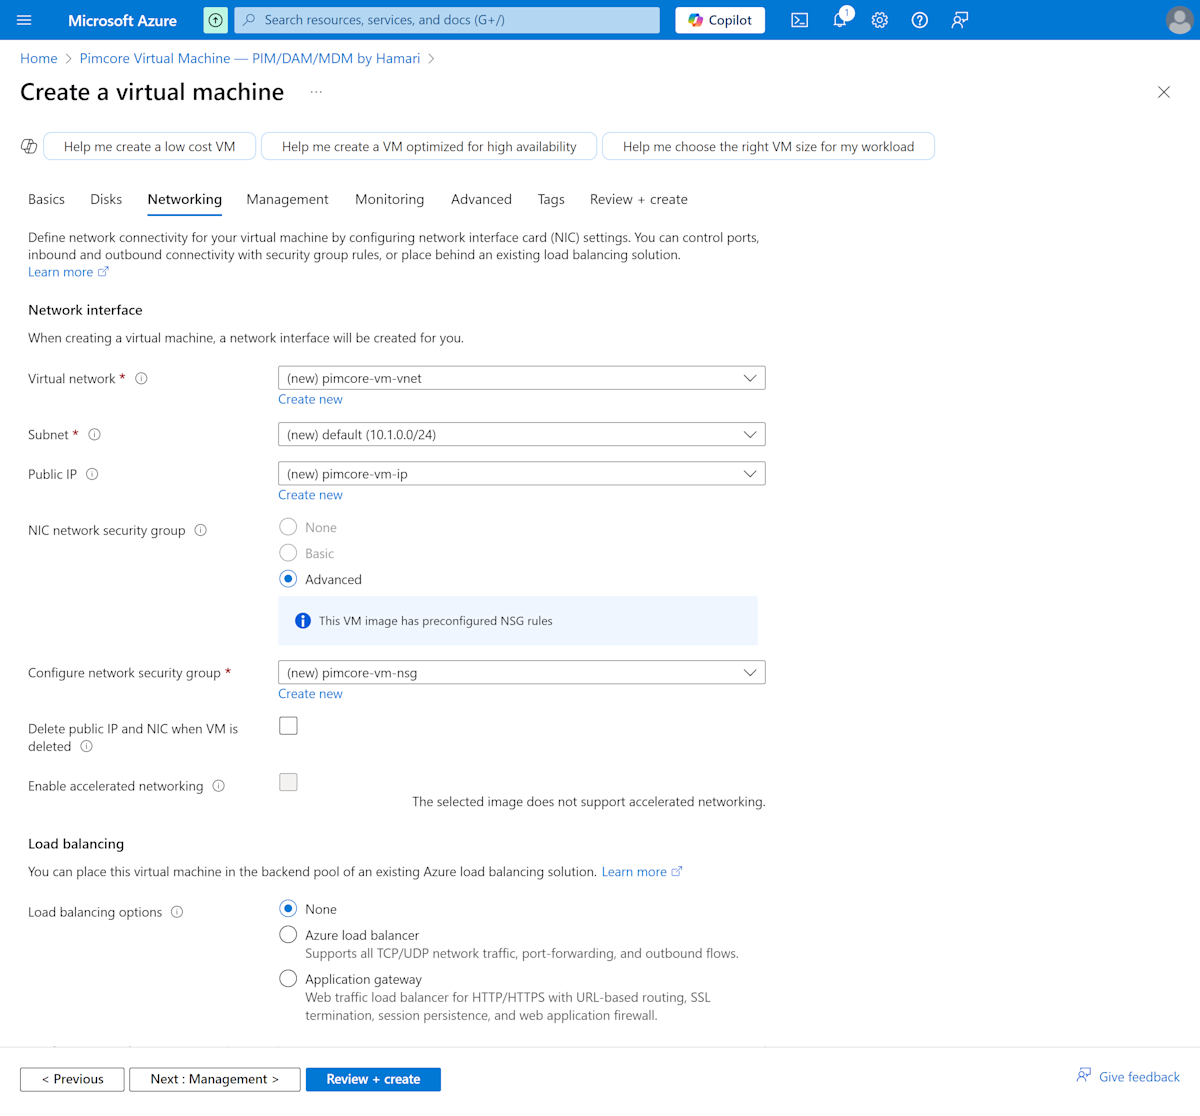Show info tooltip for Virtual network
1200x1116 pixels.
click(141, 379)
